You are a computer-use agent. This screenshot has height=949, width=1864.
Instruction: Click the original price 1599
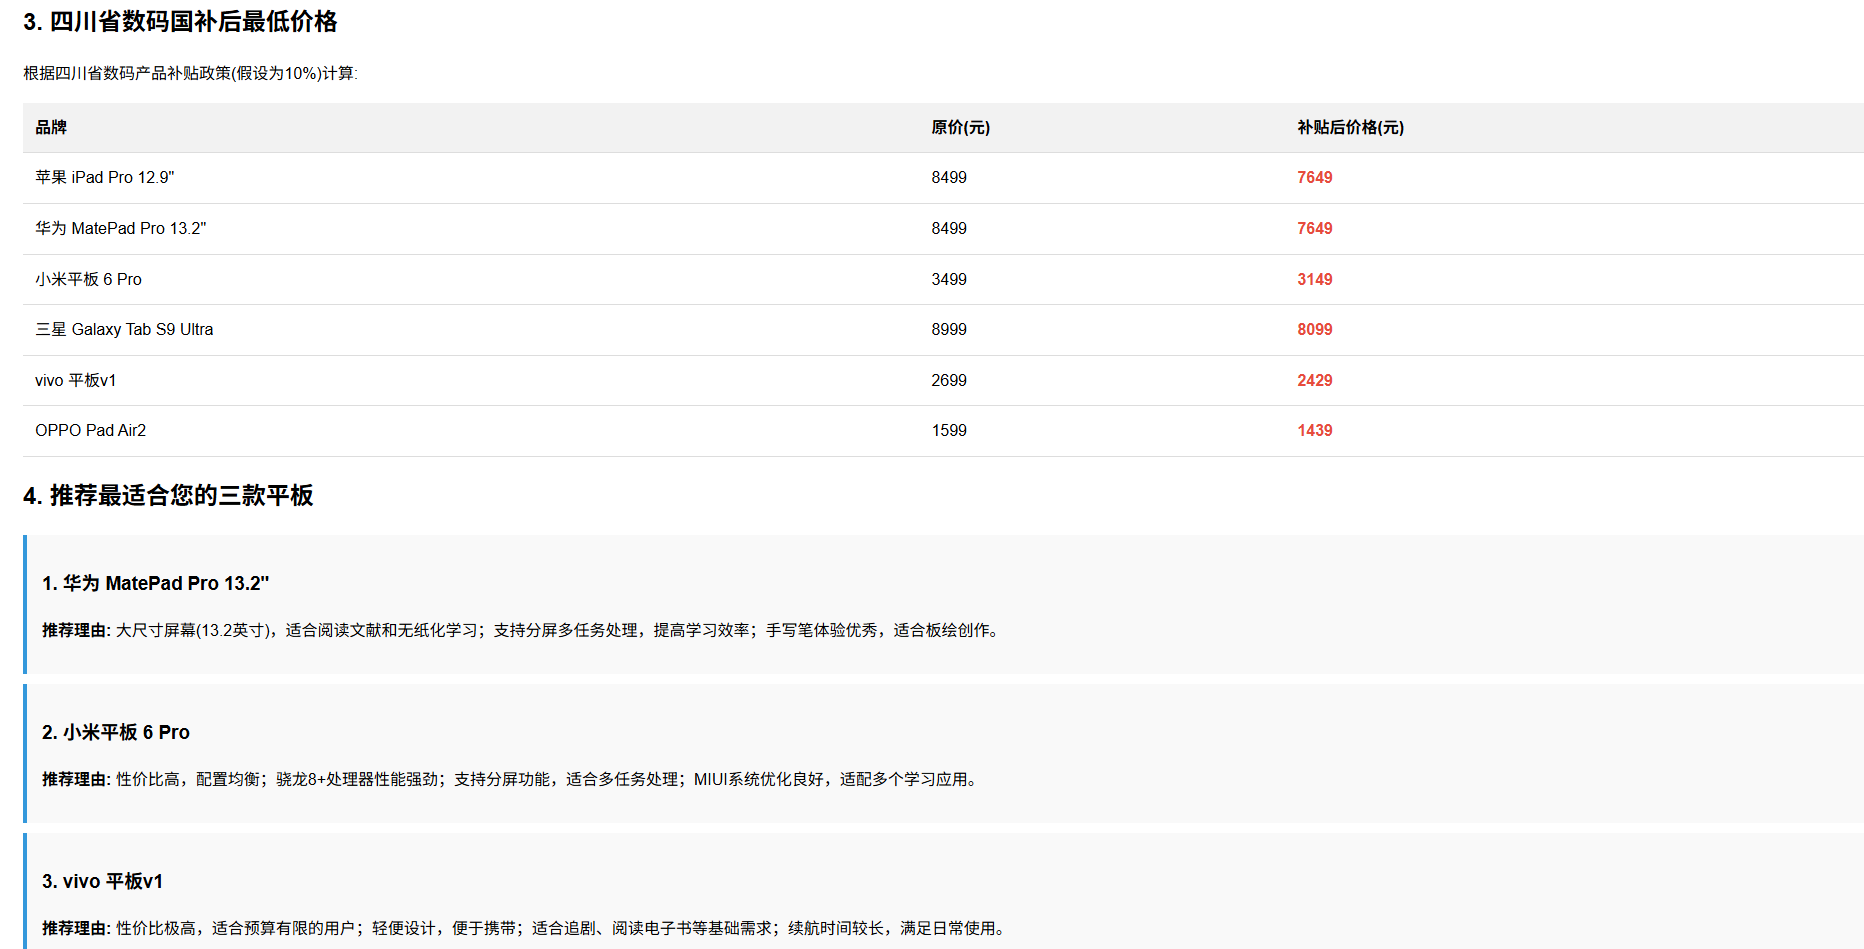[x=949, y=430]
